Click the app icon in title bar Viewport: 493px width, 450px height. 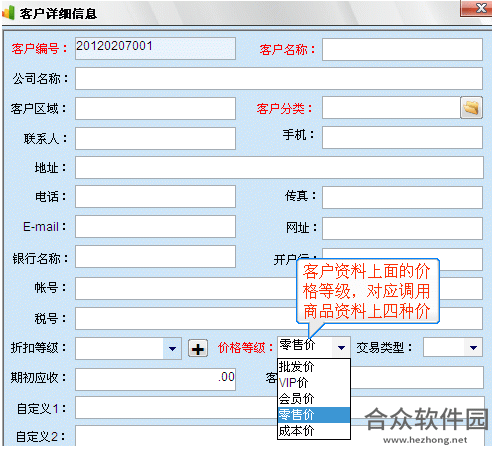pos(8,13)
